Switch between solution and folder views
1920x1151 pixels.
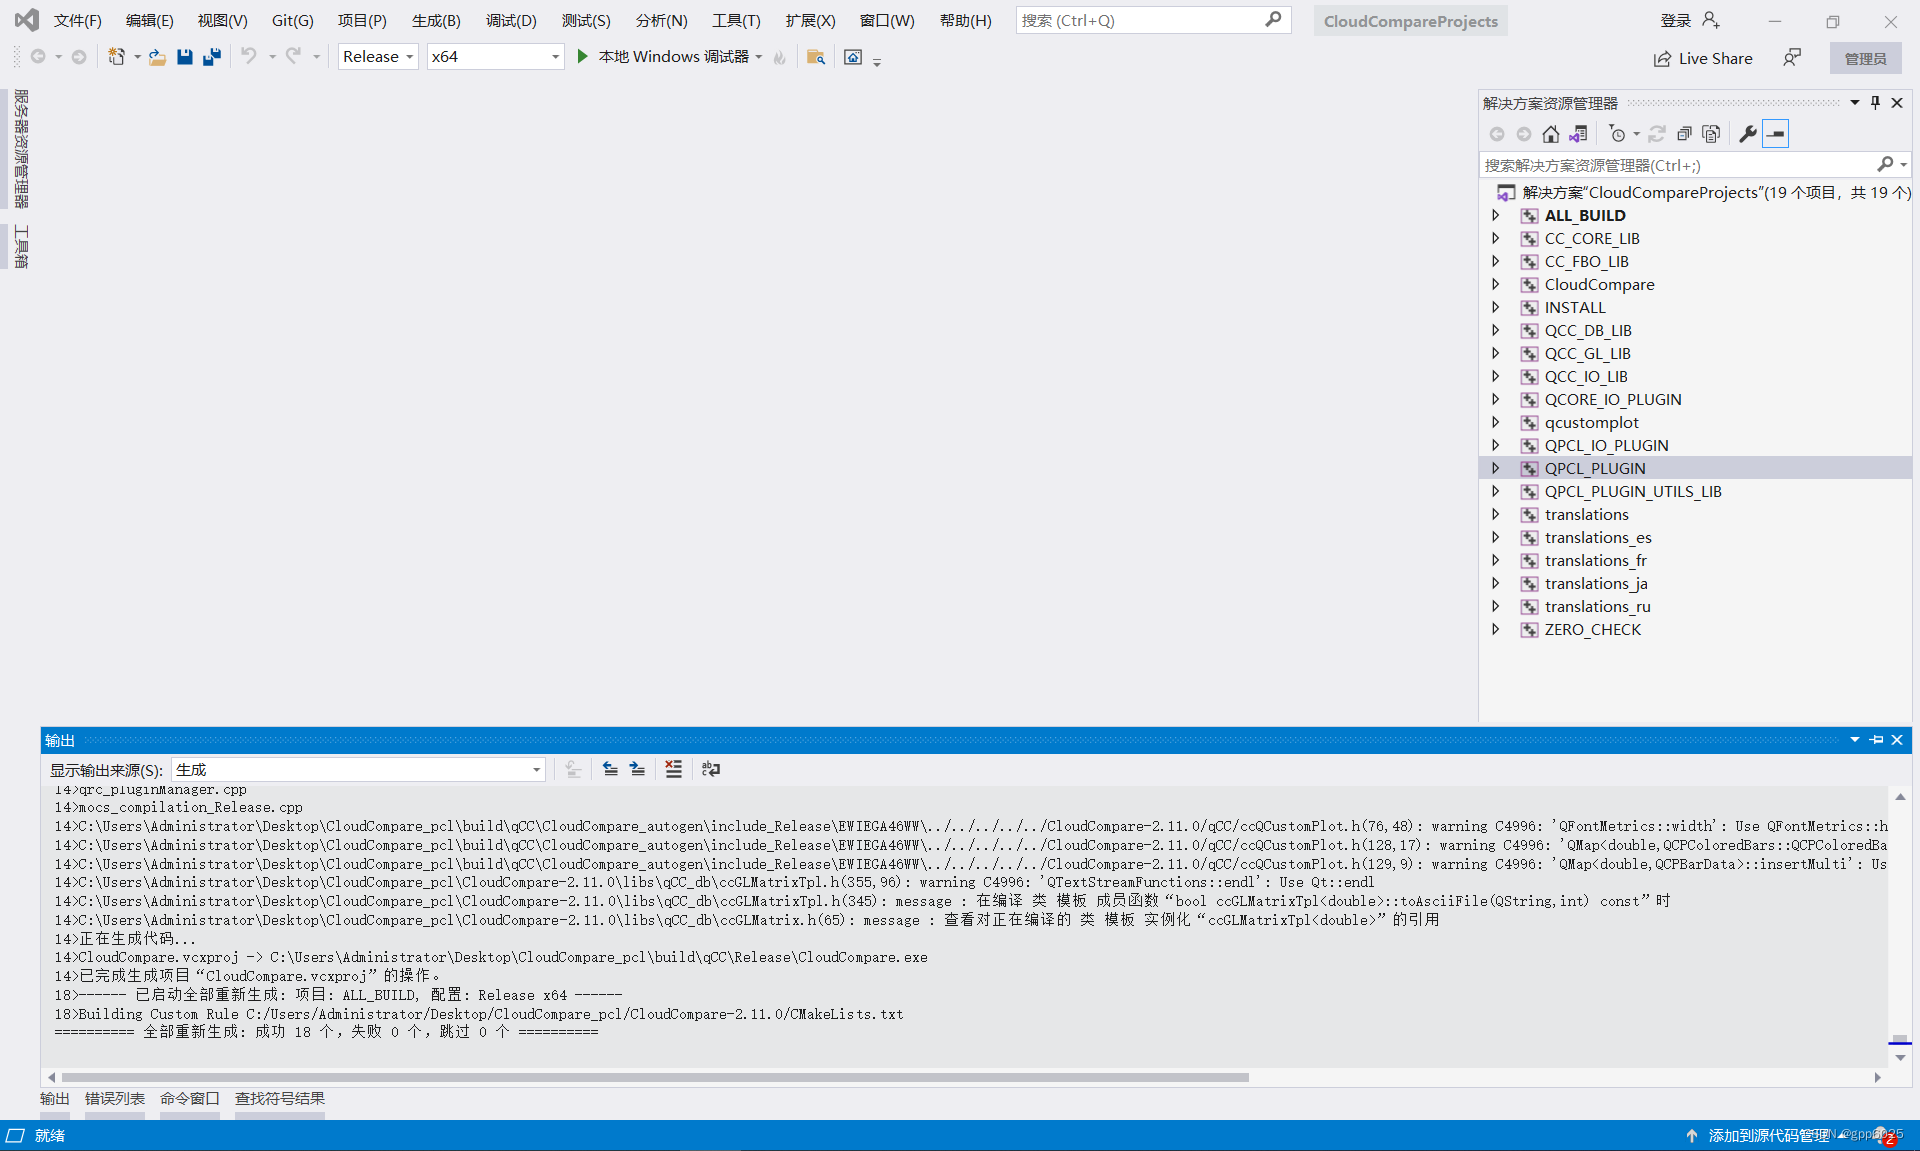click(x=1578, y=133)
